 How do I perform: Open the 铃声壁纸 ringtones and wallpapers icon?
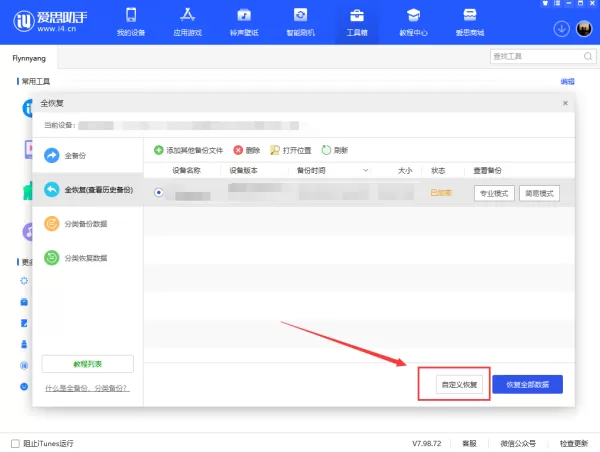[244, 22]
